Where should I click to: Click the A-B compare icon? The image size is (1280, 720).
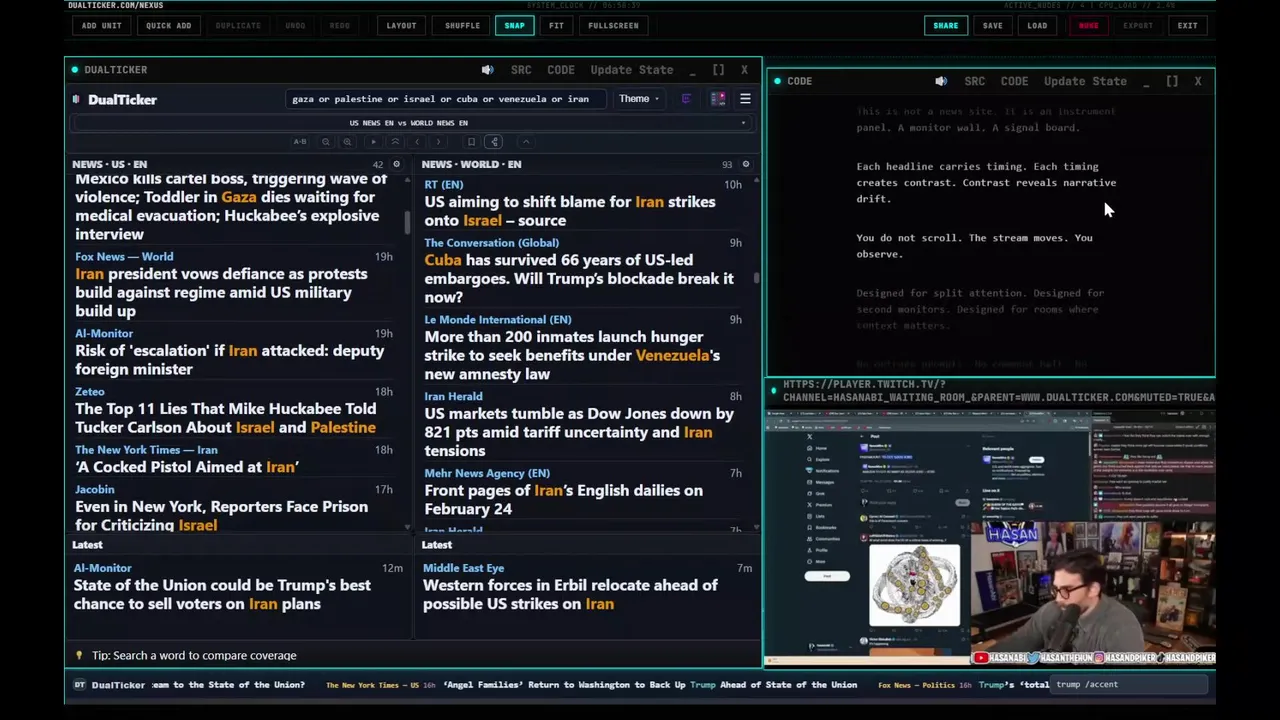(x=300, y=142)
